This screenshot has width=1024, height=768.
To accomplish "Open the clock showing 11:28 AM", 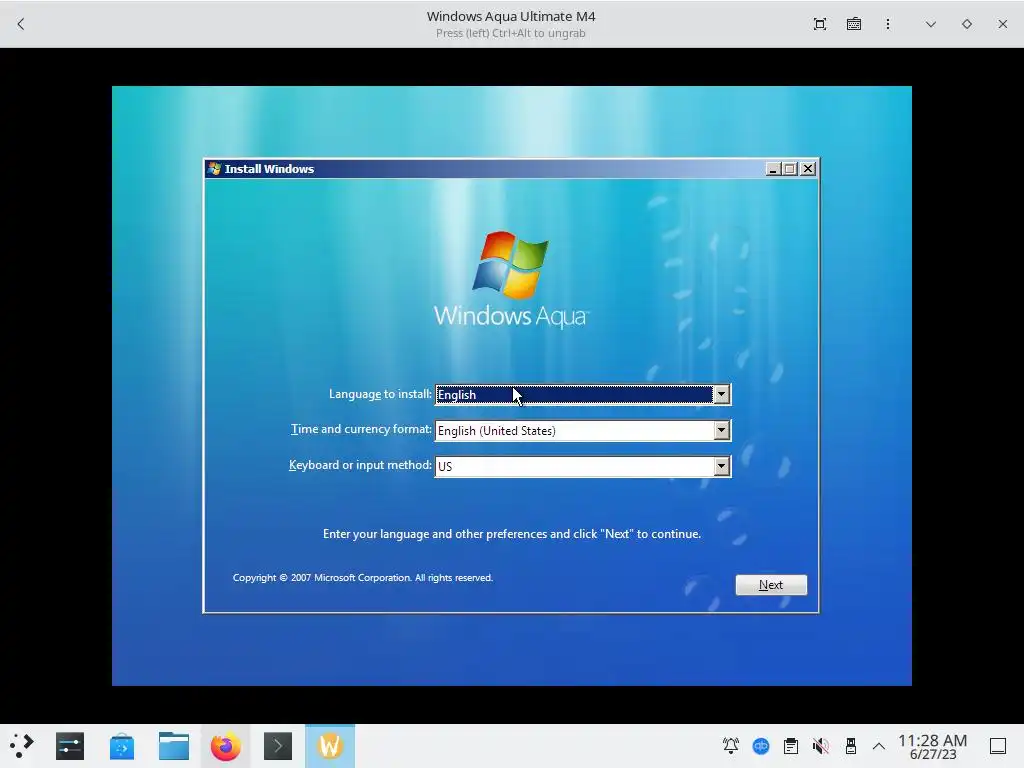I will [x=933, y=746].
